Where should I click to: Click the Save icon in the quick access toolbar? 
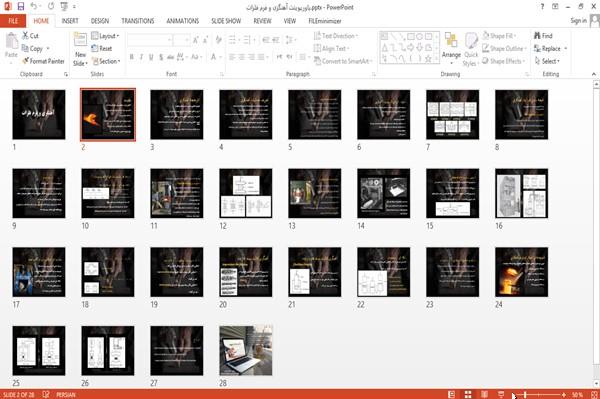(21, 7)
